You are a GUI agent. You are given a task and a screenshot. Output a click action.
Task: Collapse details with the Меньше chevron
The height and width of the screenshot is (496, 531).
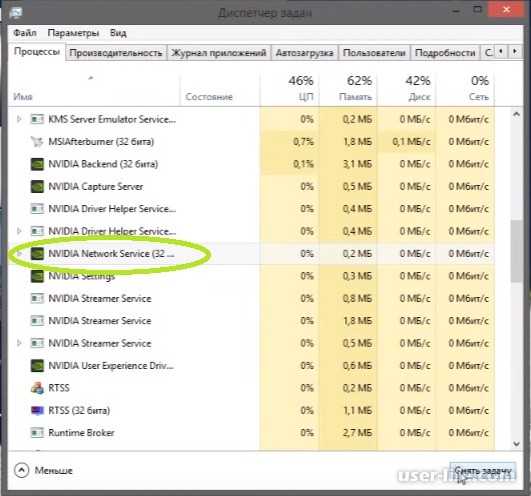coord(22,470)
